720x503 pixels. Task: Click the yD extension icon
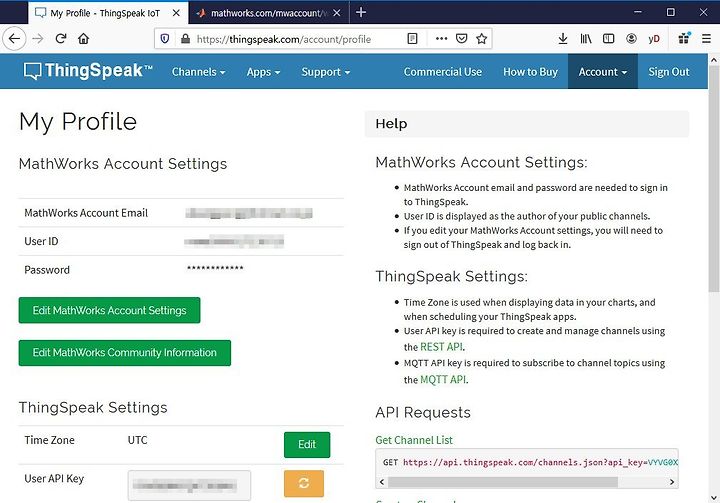coord(654,39)
